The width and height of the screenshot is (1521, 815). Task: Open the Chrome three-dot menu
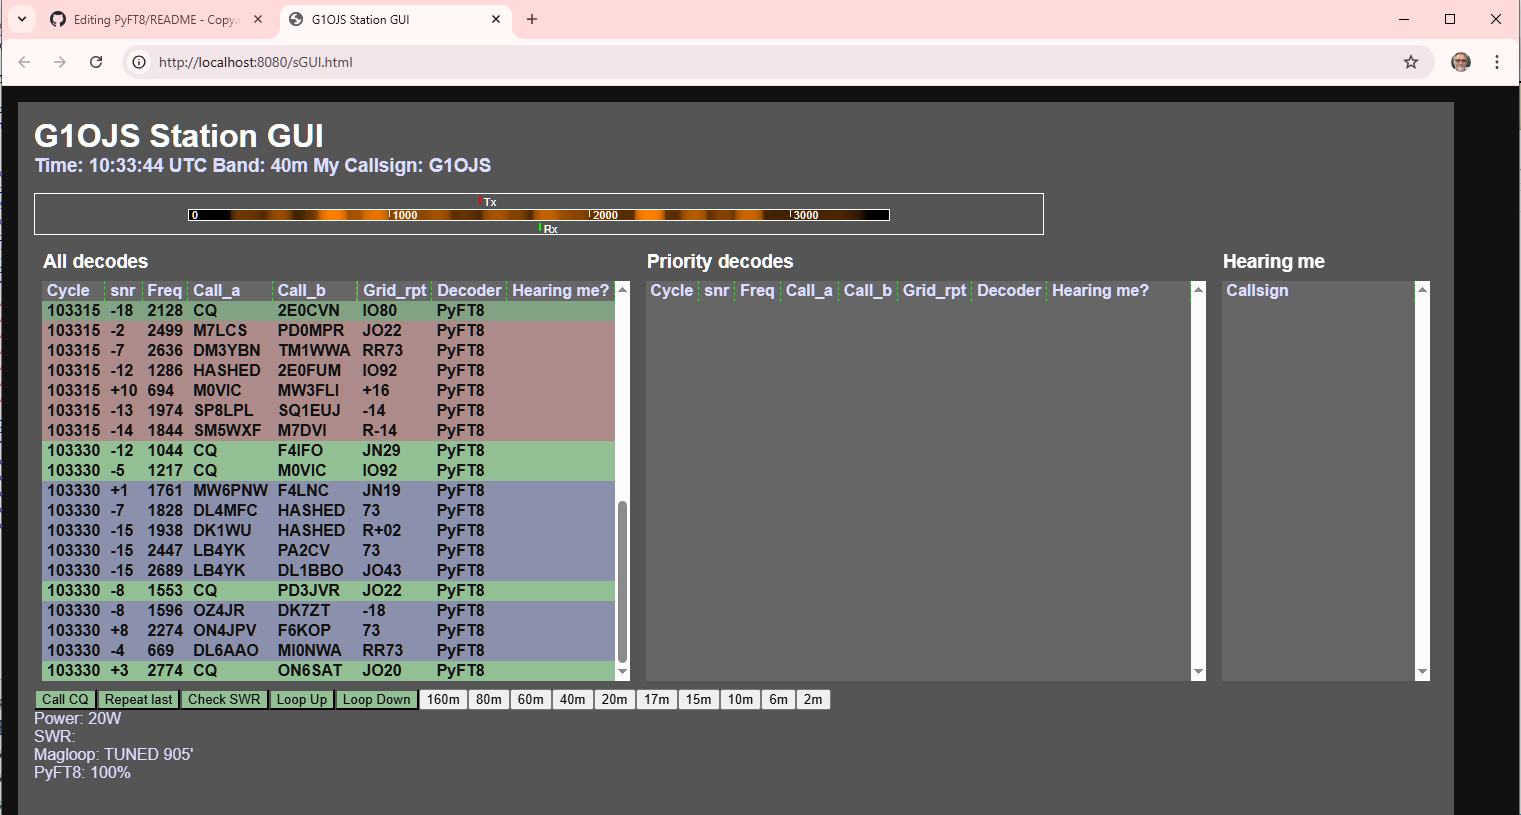click(1497, 62)
